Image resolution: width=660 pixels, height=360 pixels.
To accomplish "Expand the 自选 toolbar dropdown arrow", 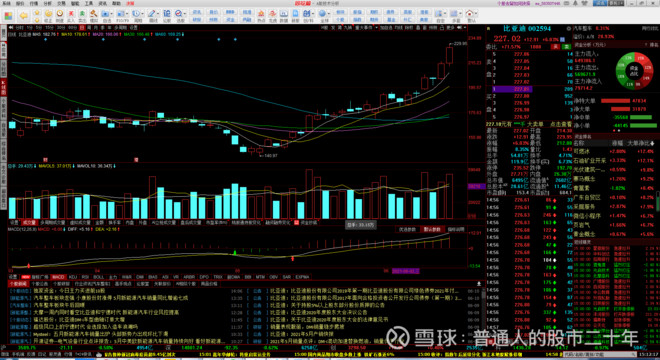I will 112,14.
